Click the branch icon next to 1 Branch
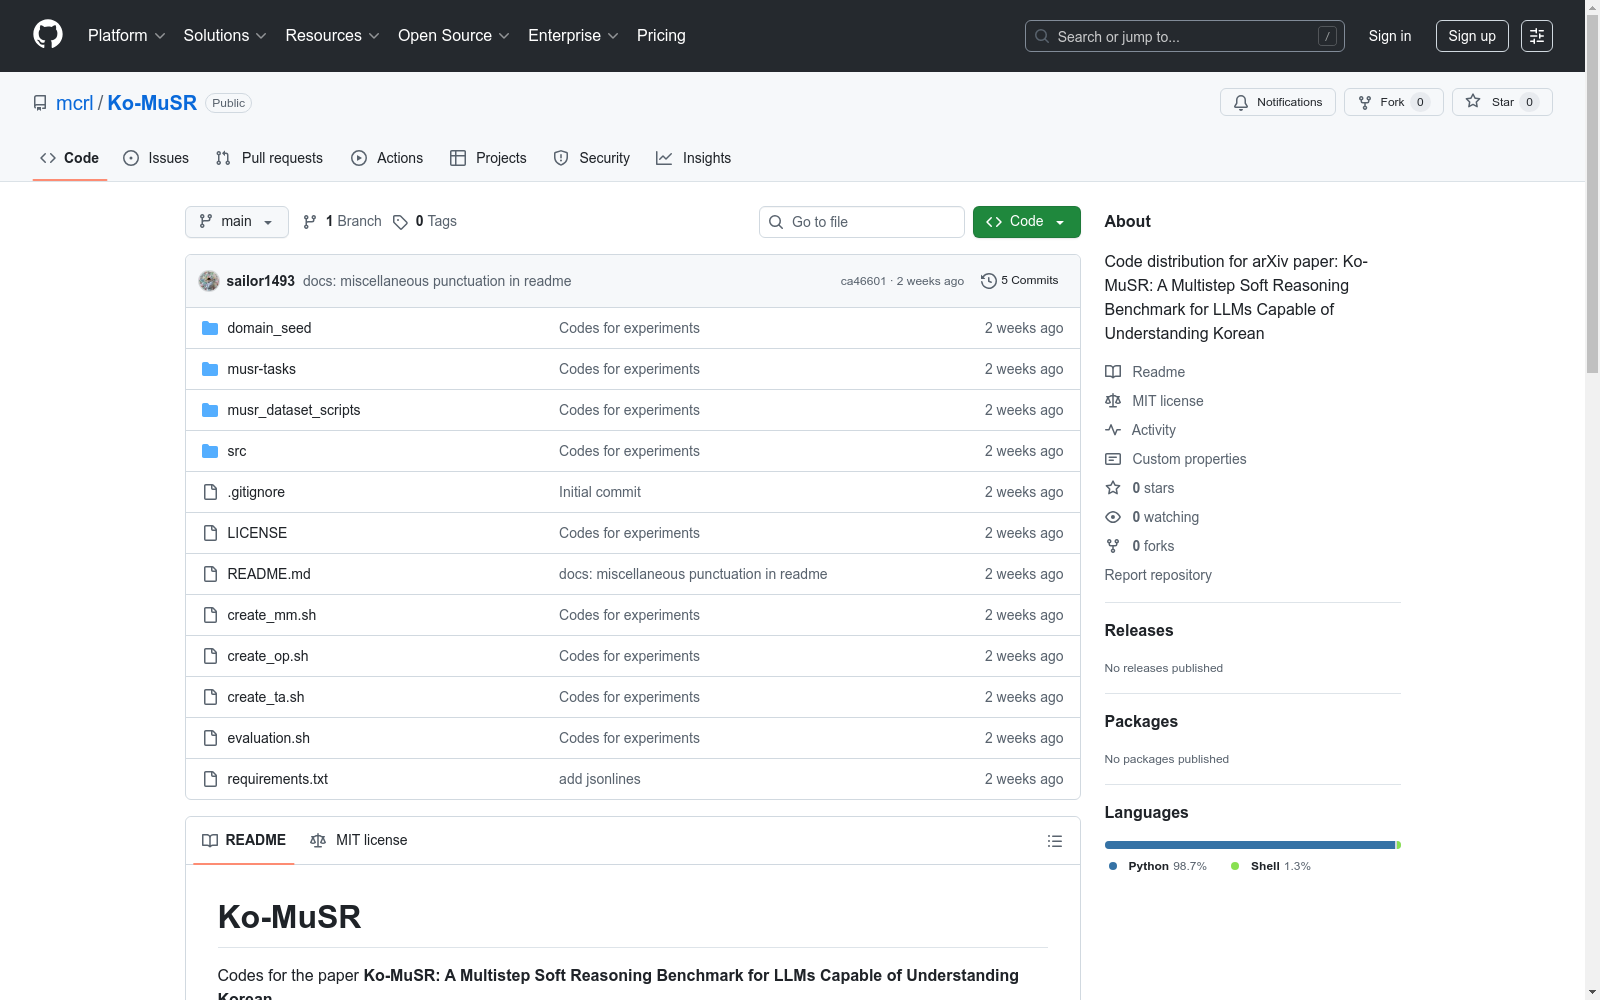Image resolution: width=1600 pixels, height=1000 pixels. click(x=310, y=222)
